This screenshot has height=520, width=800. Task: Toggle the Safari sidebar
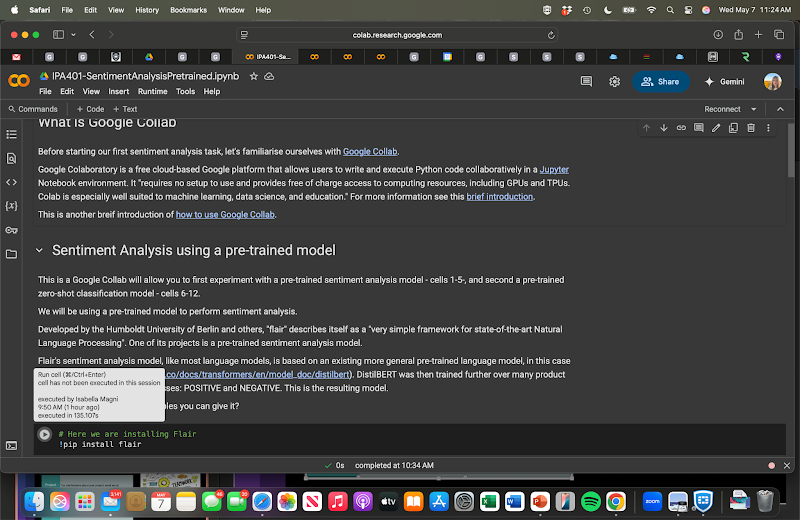58,35
